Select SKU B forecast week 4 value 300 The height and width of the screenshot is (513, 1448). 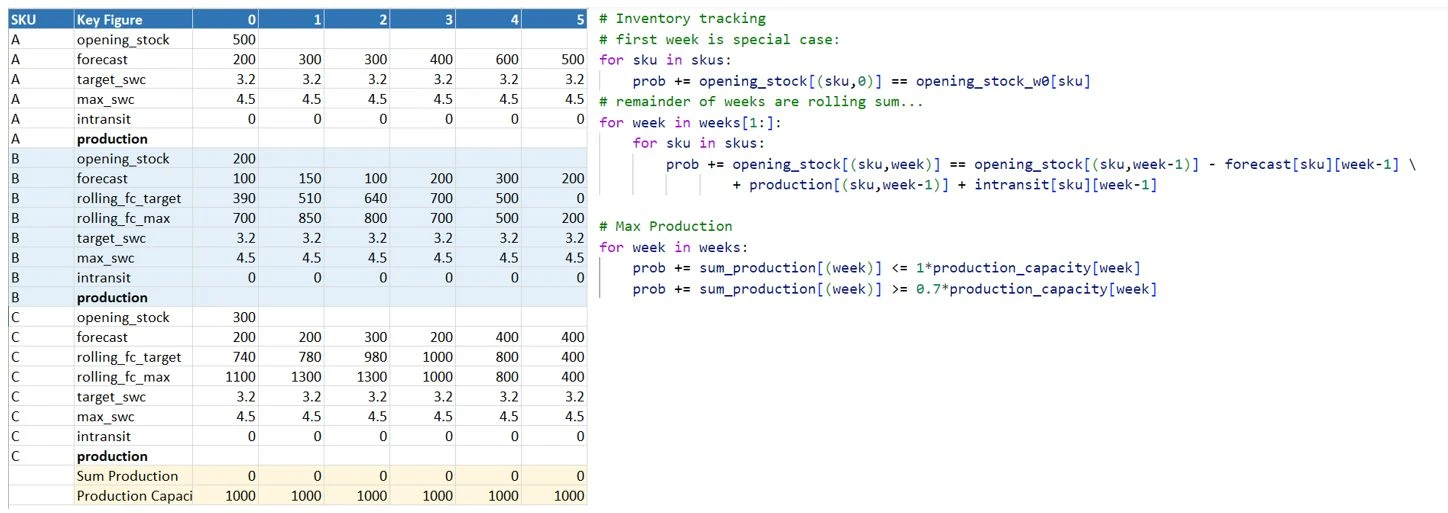[x=488, y=179]
